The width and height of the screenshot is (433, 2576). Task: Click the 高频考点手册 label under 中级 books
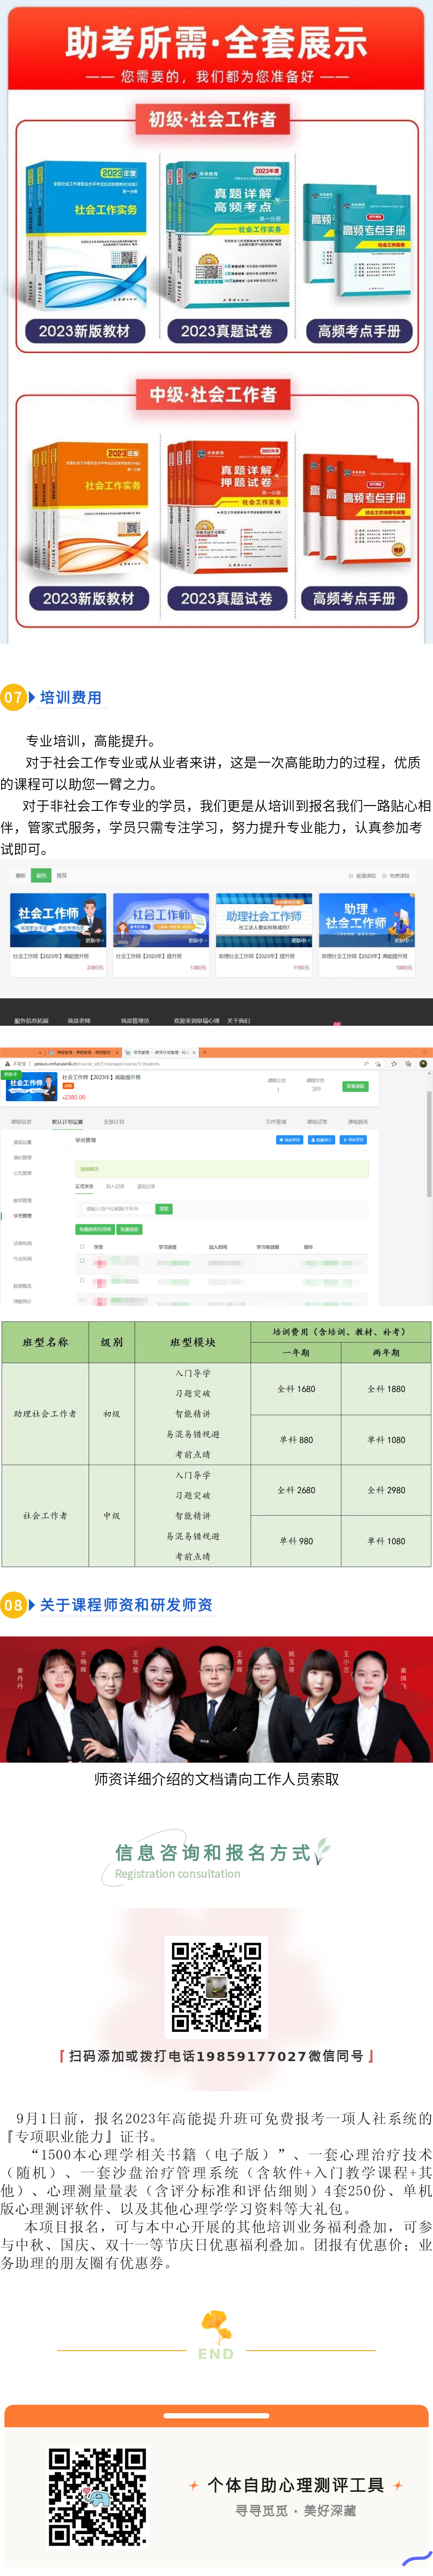point(354,598)
